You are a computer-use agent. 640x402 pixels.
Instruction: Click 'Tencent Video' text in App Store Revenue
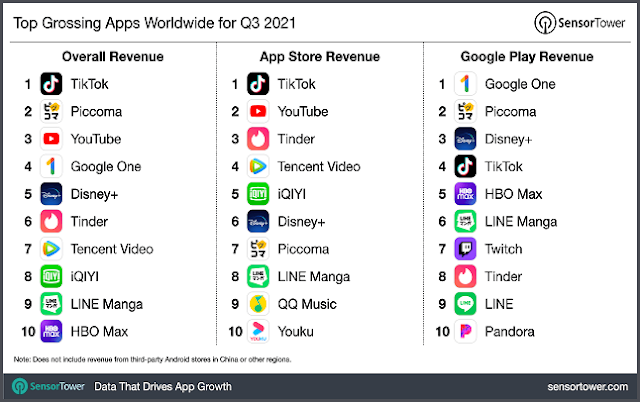pos(319,167)
